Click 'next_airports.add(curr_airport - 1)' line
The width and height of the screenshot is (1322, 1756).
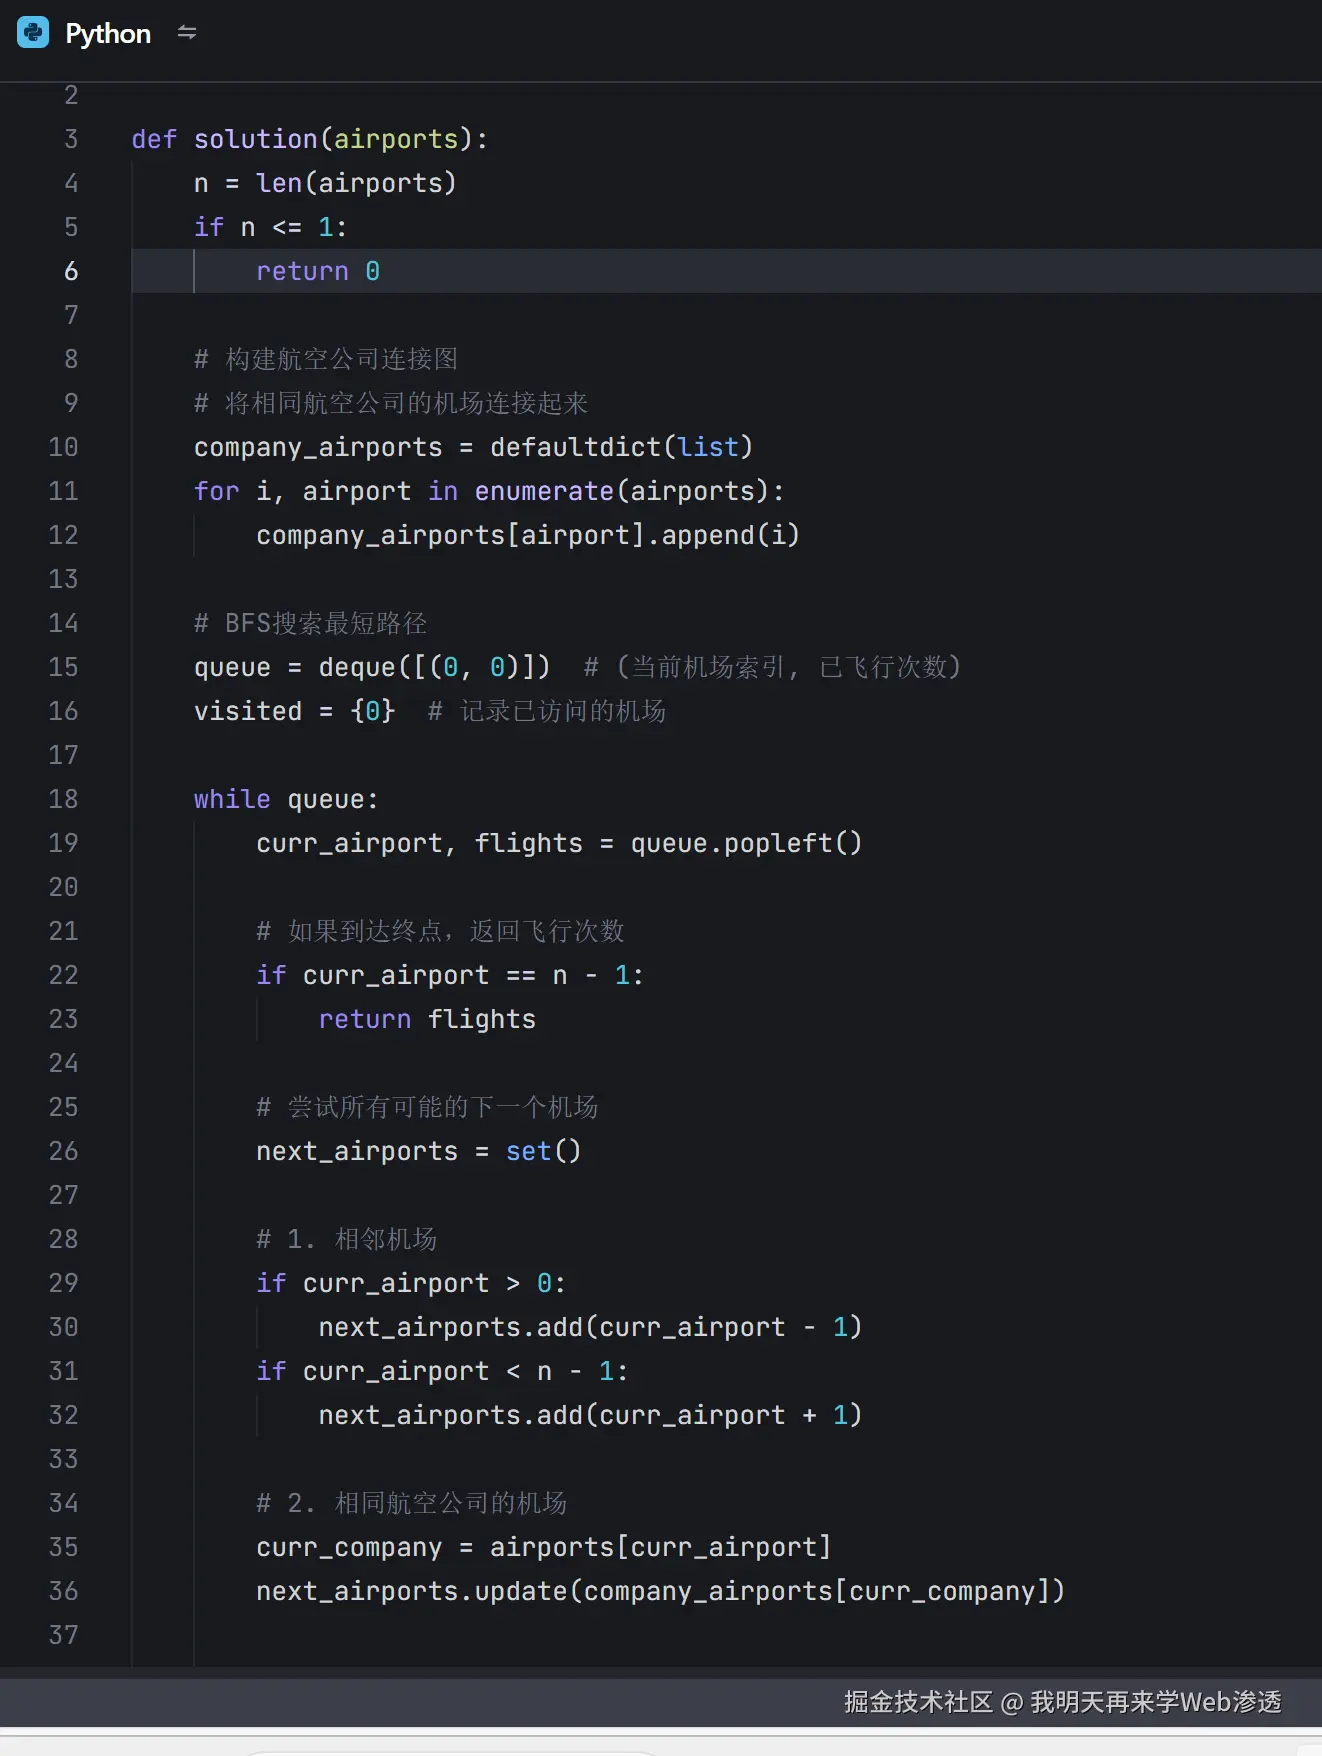(590, 1327)
